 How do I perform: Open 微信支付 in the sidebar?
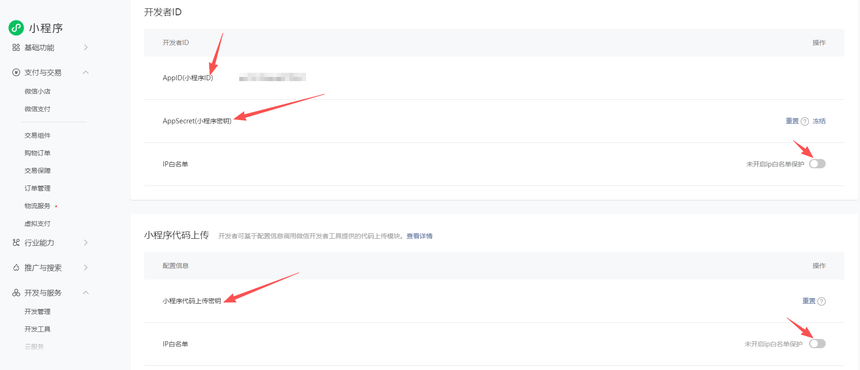38,109
